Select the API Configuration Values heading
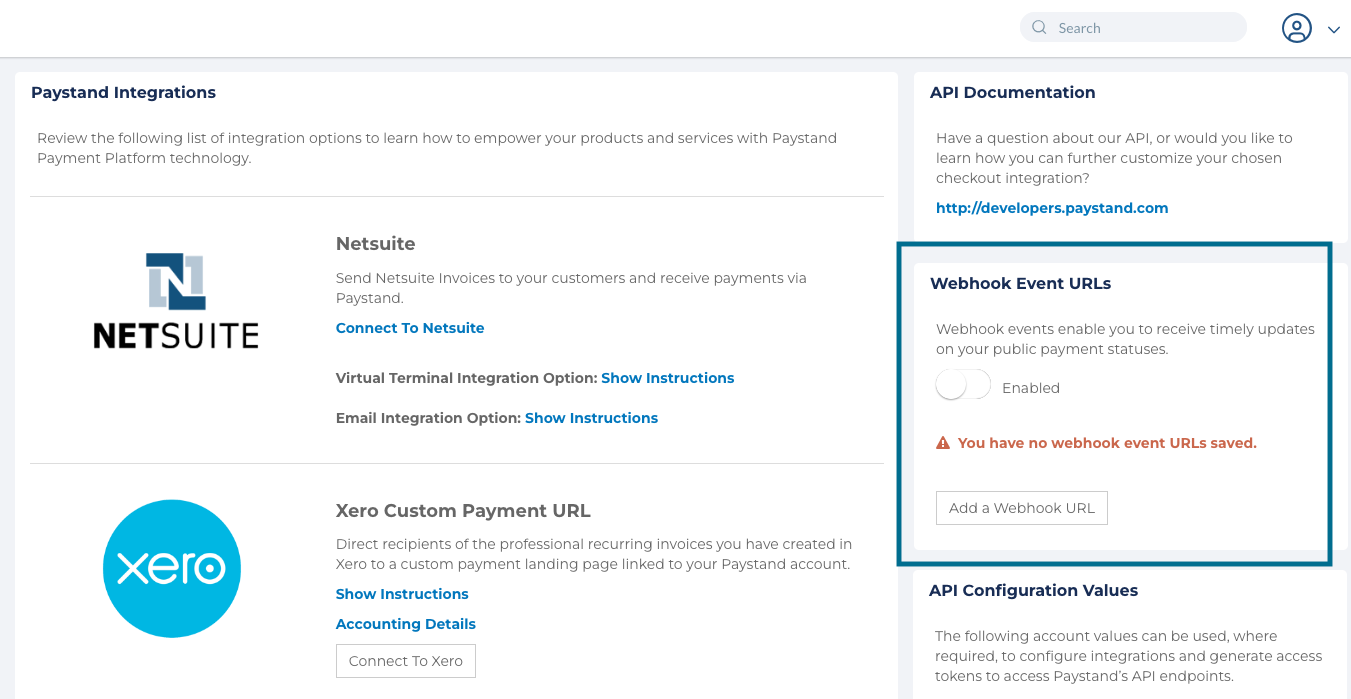The image size is (1351, 699). pos(1034,590)
